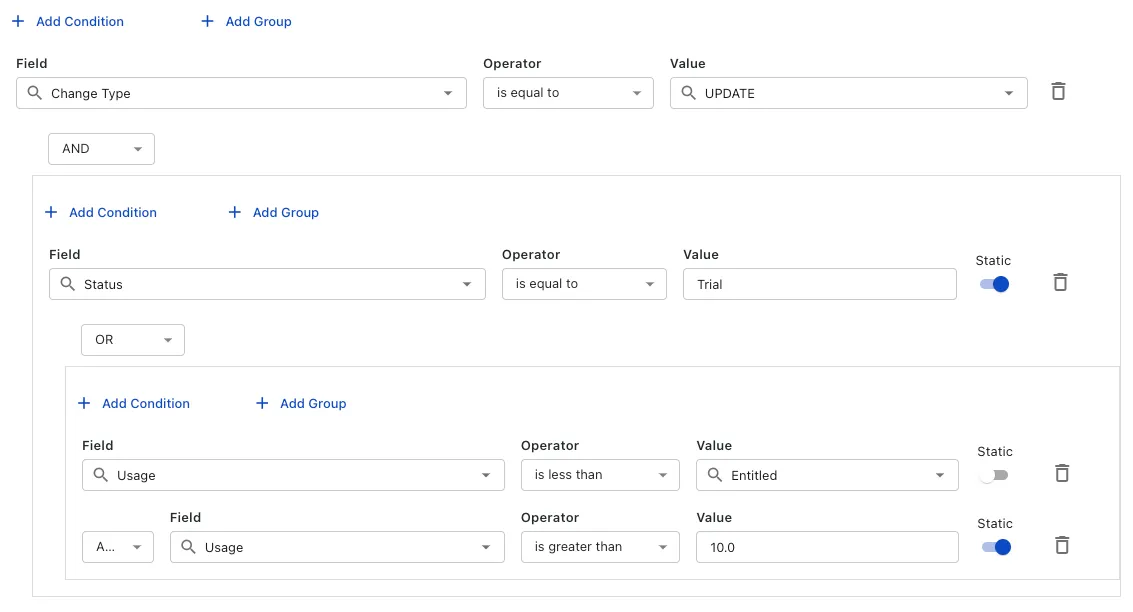
Task: Delete the Change Type condition row
Action: [1058, 92]
